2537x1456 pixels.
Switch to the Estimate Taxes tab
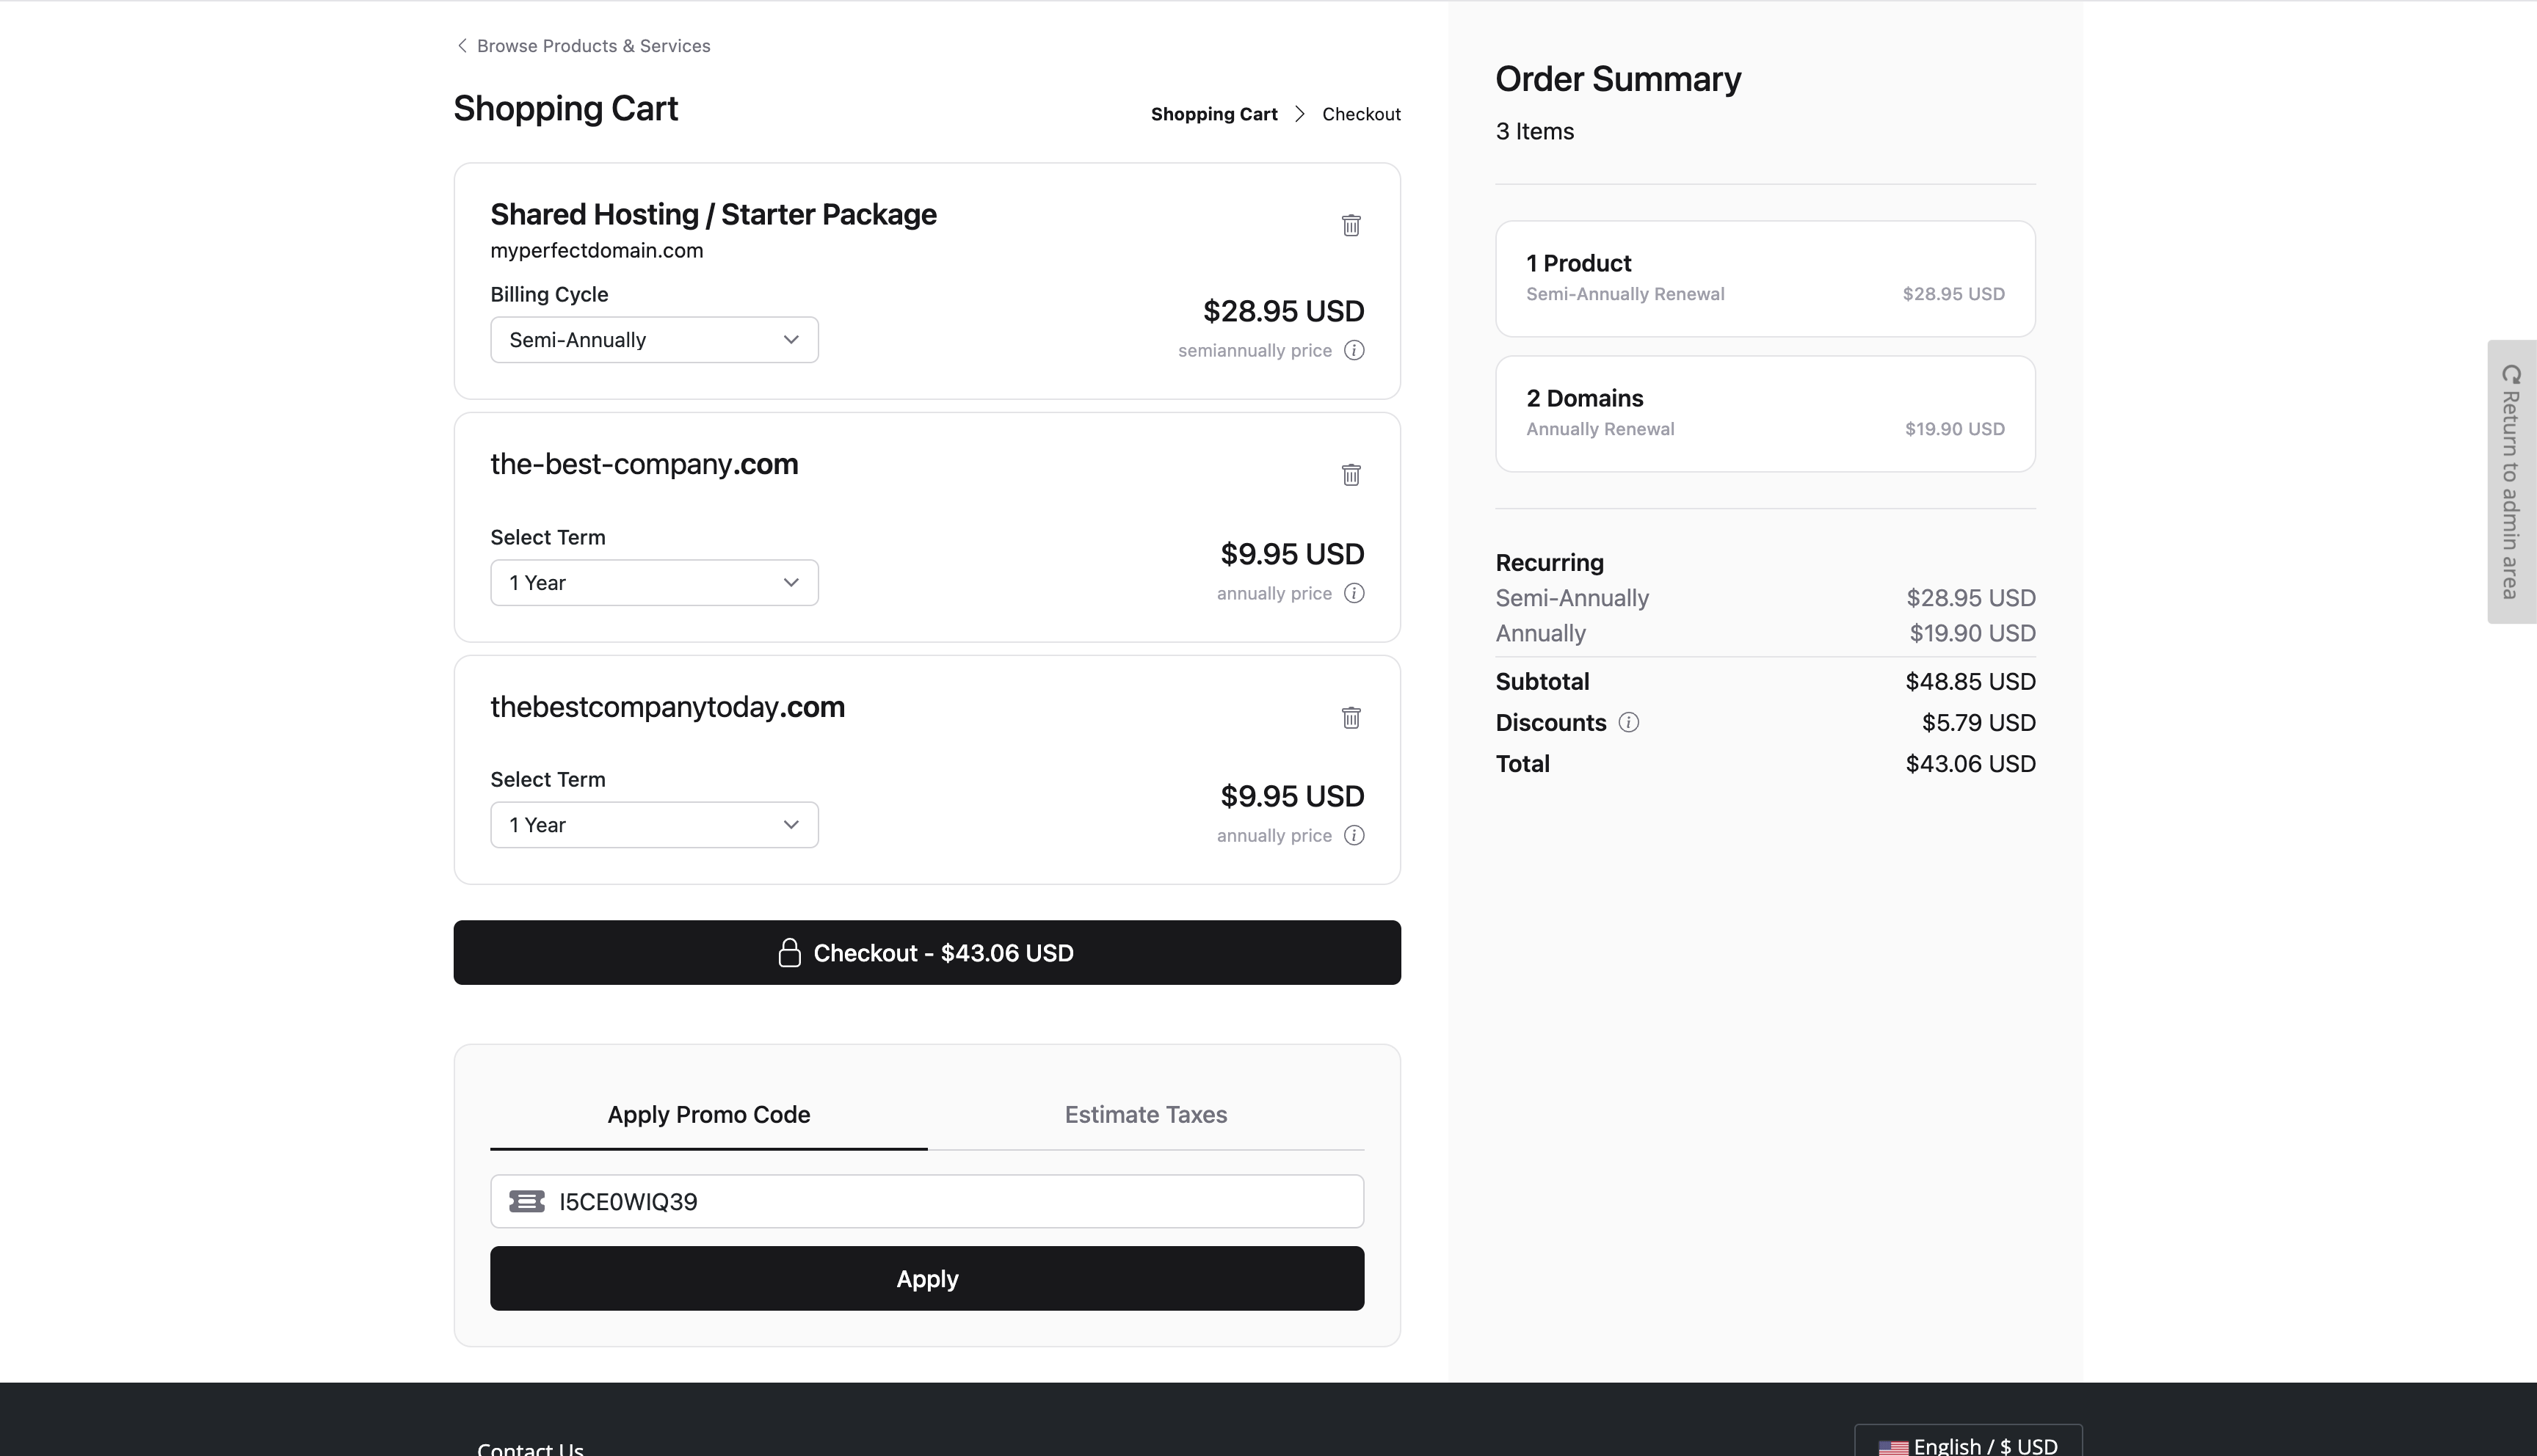pyautogui.click(x=1145, y=1114)
